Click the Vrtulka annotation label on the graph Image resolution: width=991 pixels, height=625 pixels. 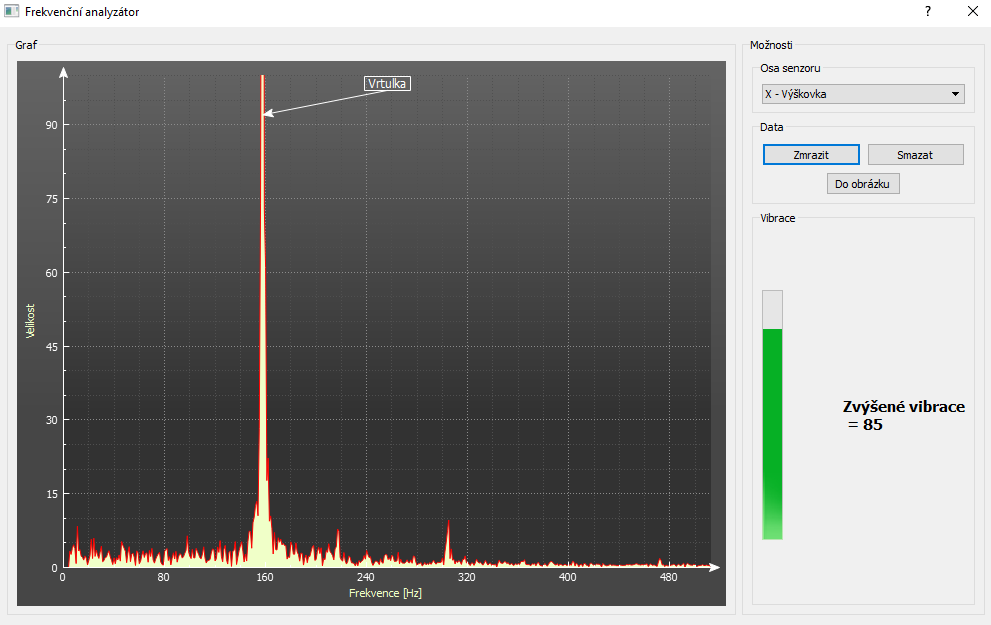pyautogui.click(x=387, y=84)
